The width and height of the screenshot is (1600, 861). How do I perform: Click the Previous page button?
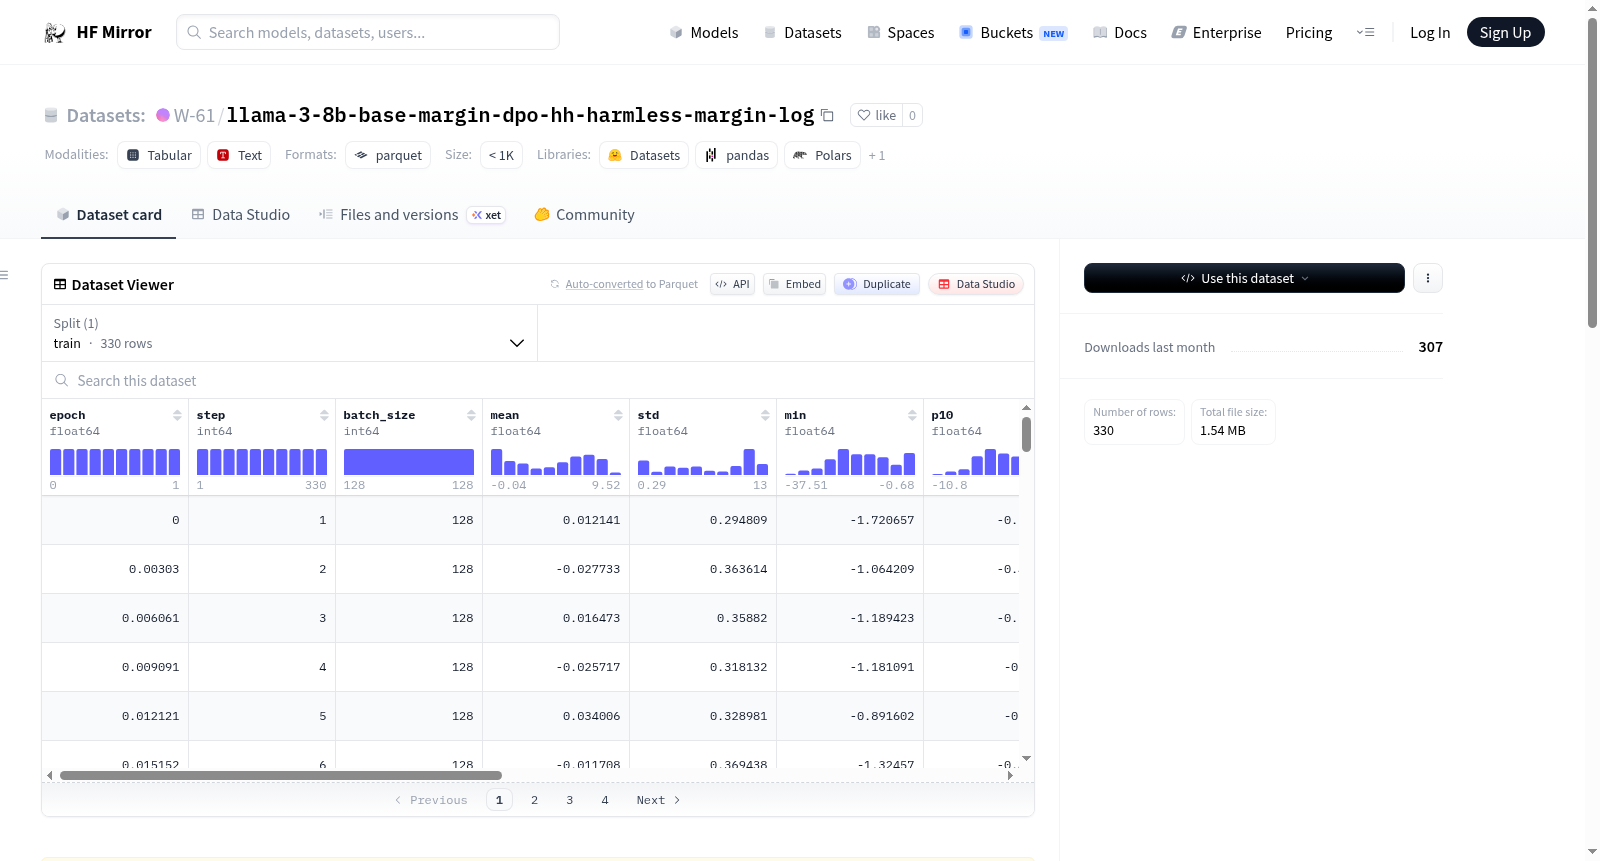tap(431, 800)
